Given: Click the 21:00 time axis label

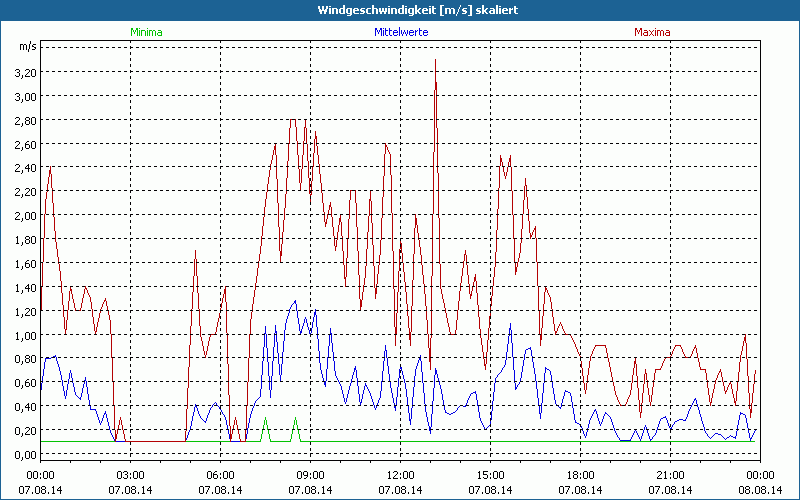Looking at the screenshot, I should [670, 475].
